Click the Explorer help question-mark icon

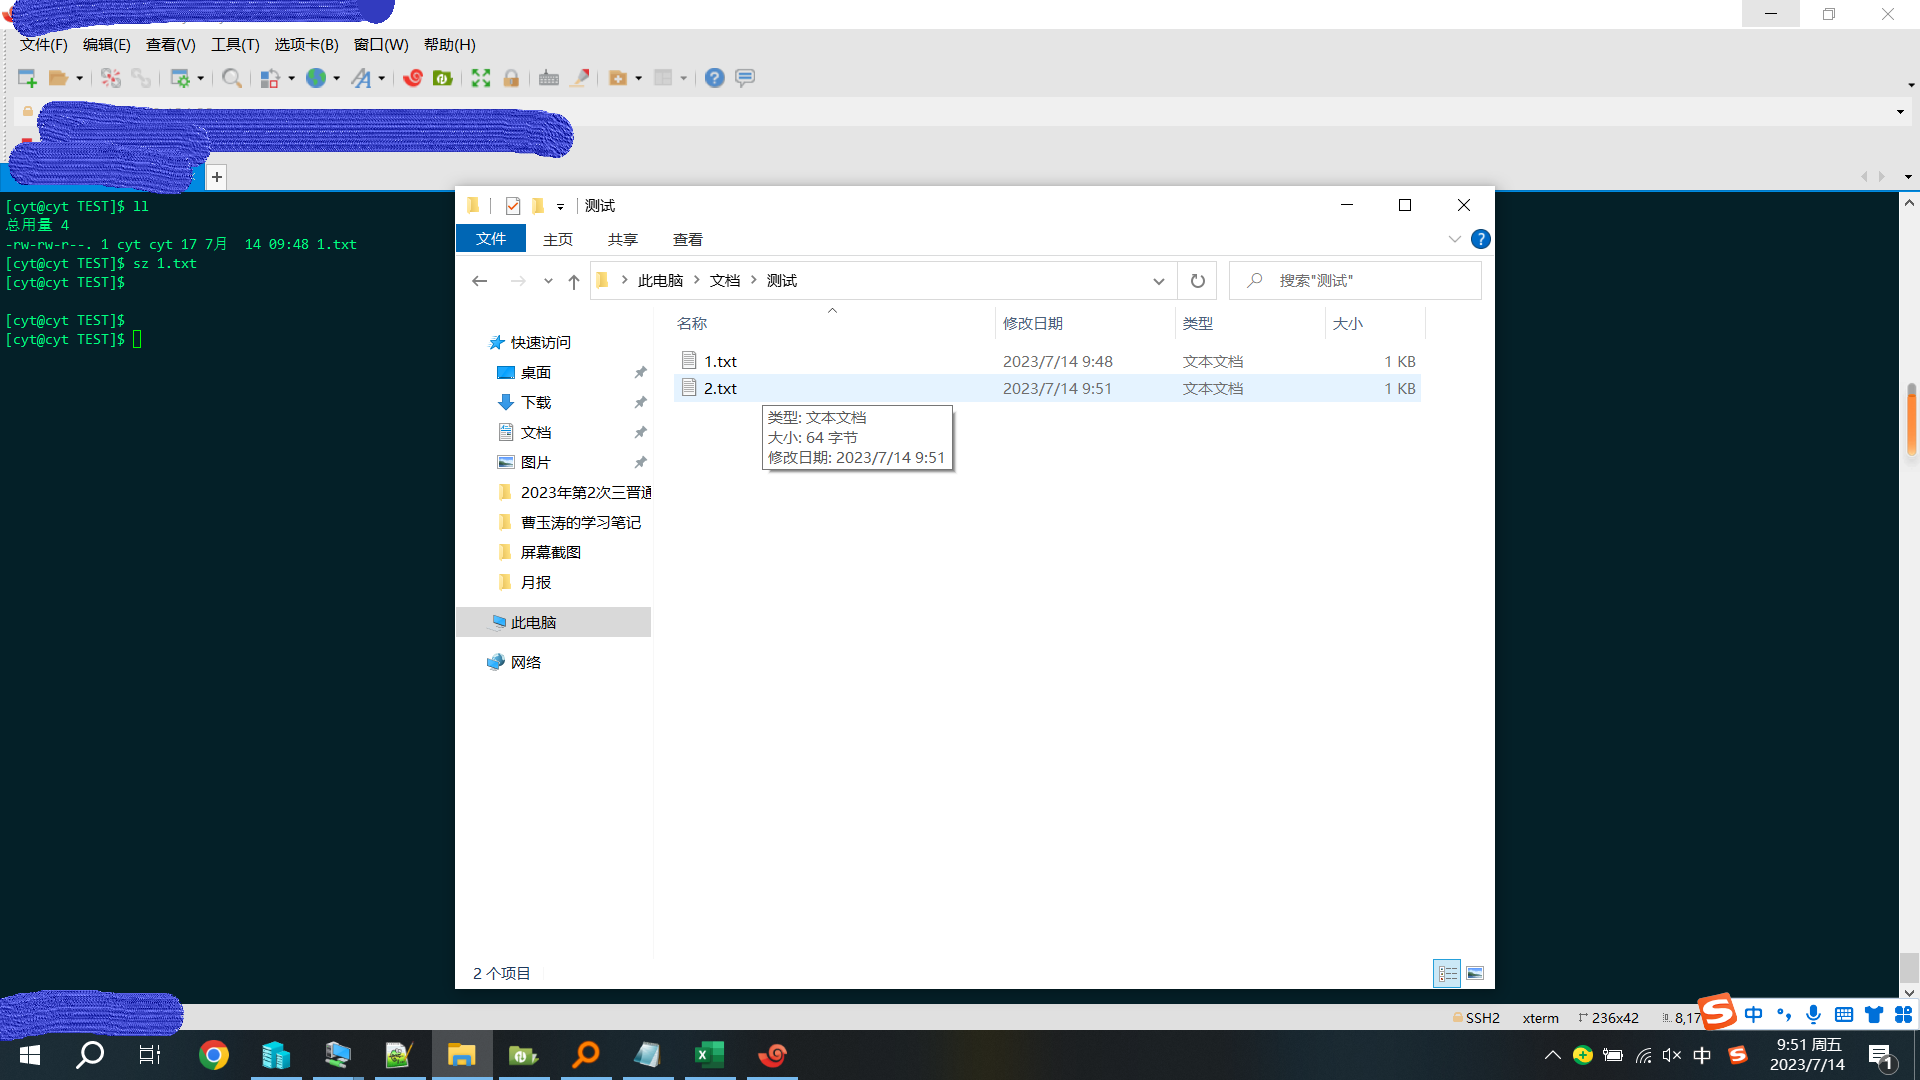click(x=1480, y=239)
